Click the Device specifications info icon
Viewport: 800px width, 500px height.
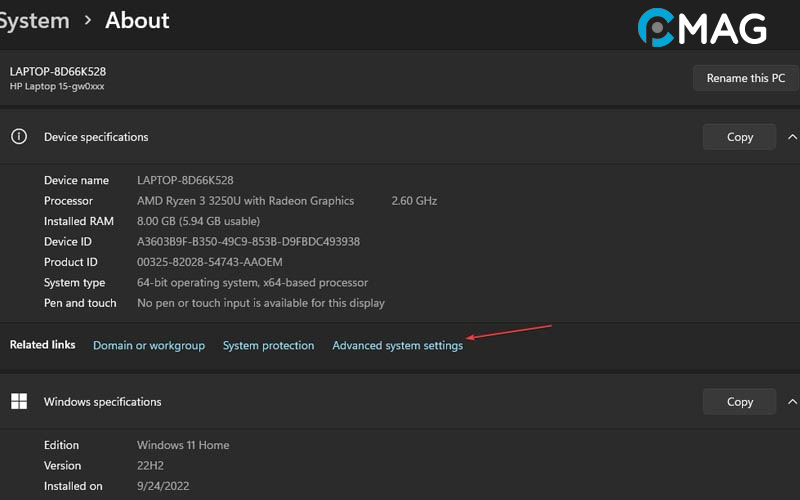18,137
